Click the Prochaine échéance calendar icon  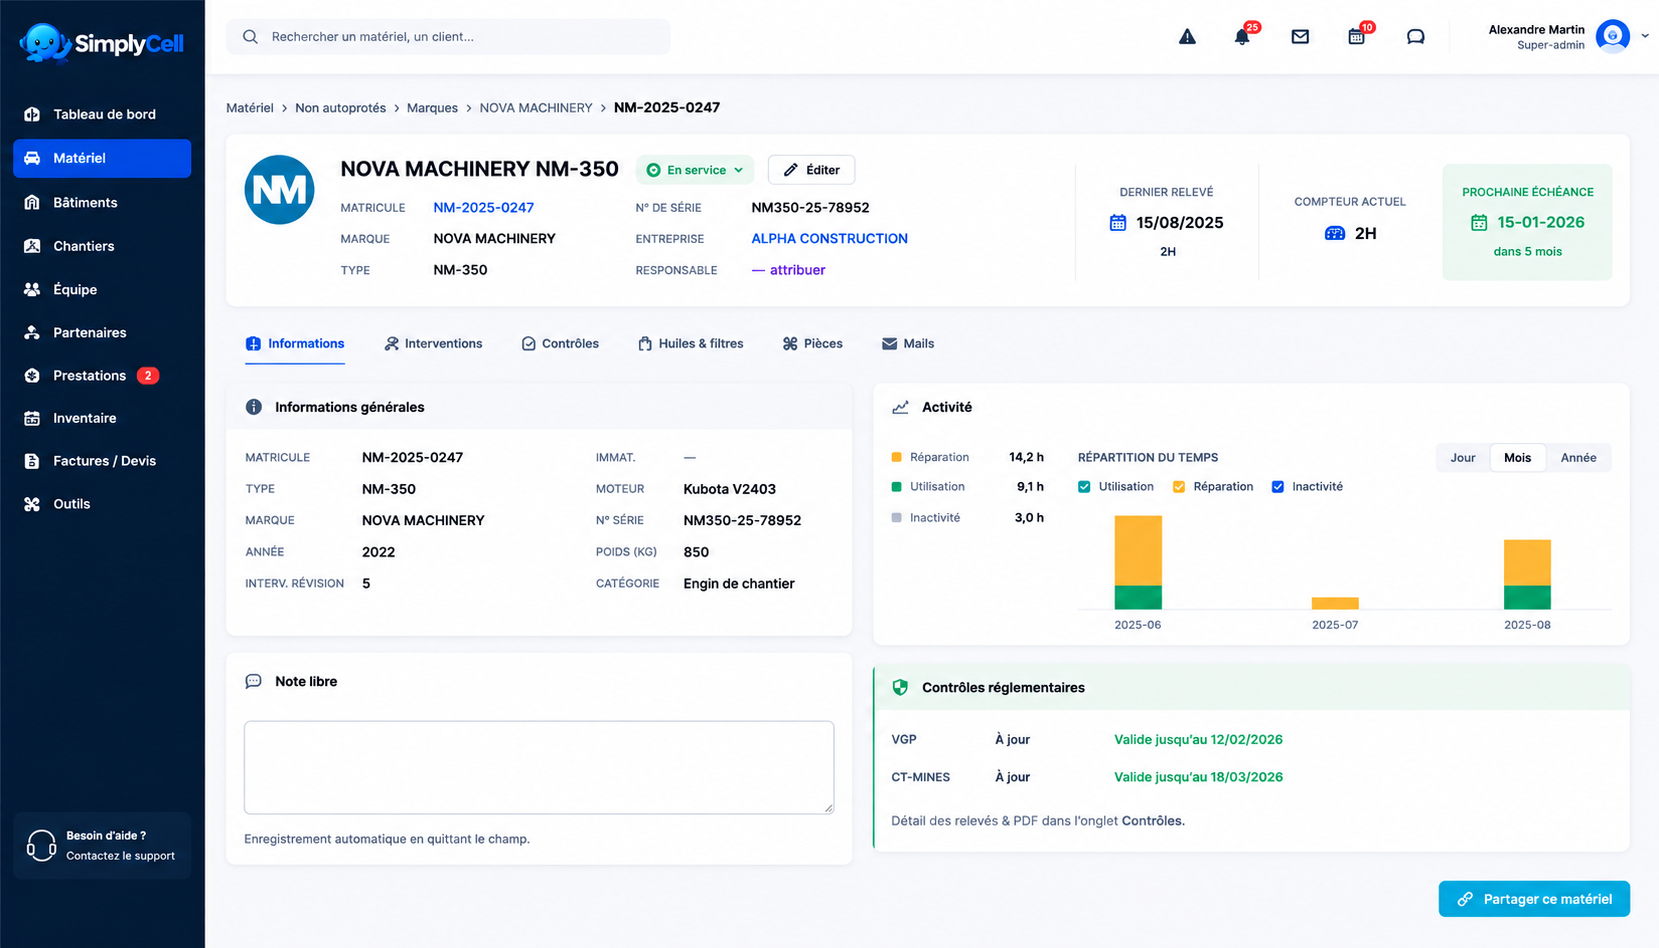(x=1479, y=222)
